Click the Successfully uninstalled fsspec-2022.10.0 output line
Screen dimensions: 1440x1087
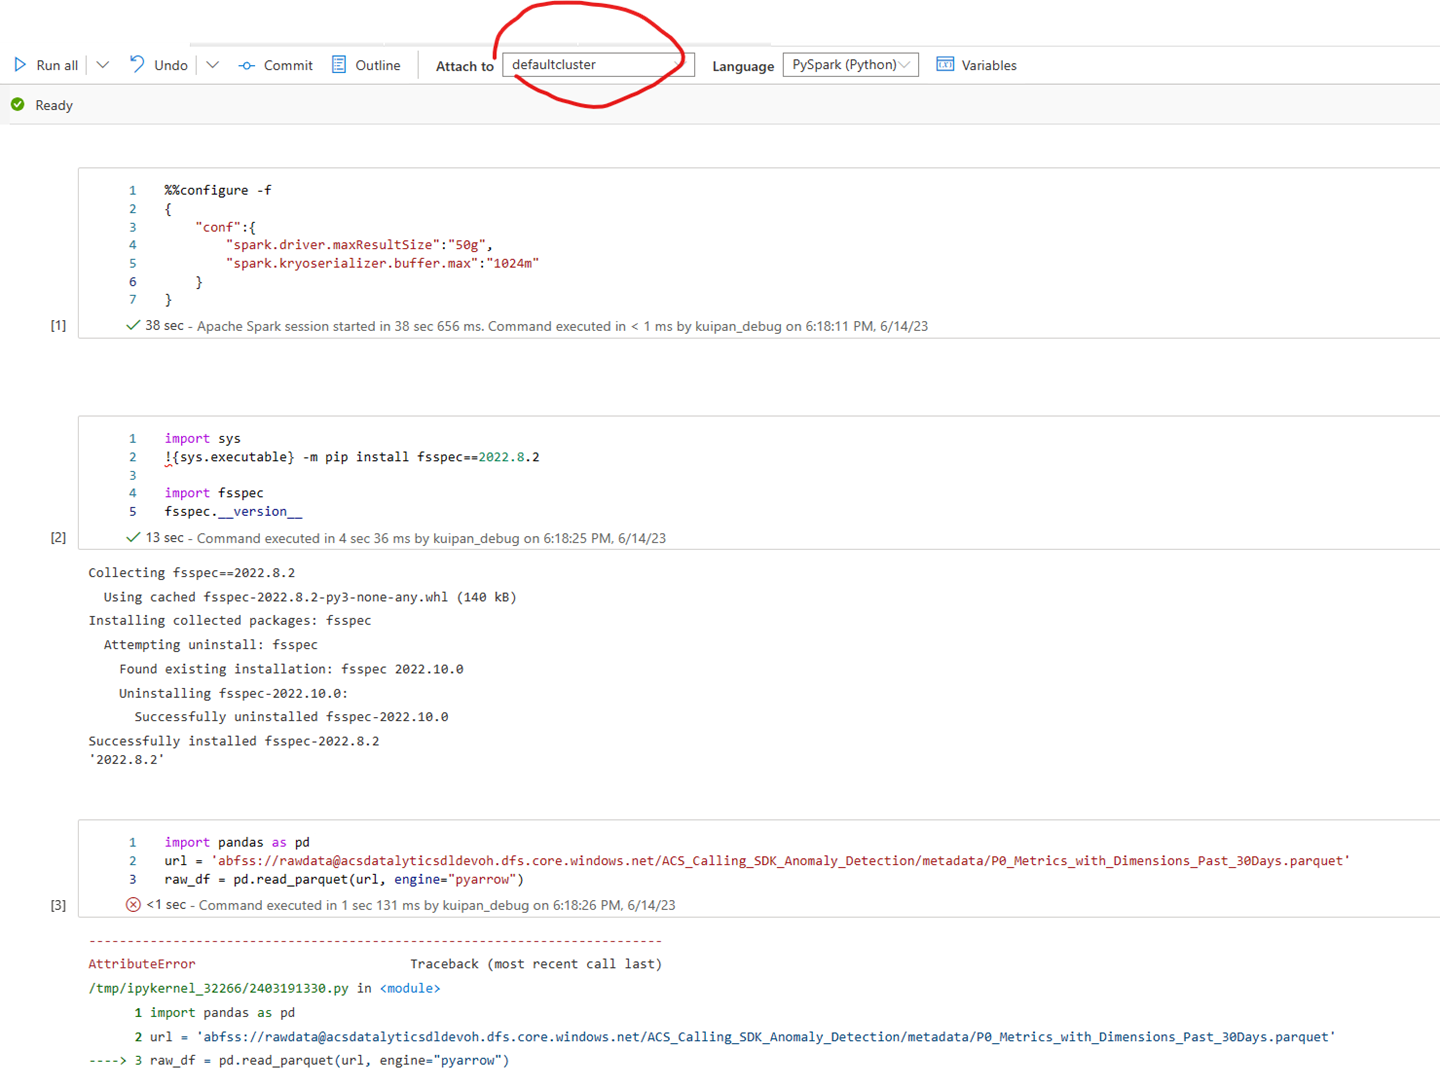pos(291,717)
